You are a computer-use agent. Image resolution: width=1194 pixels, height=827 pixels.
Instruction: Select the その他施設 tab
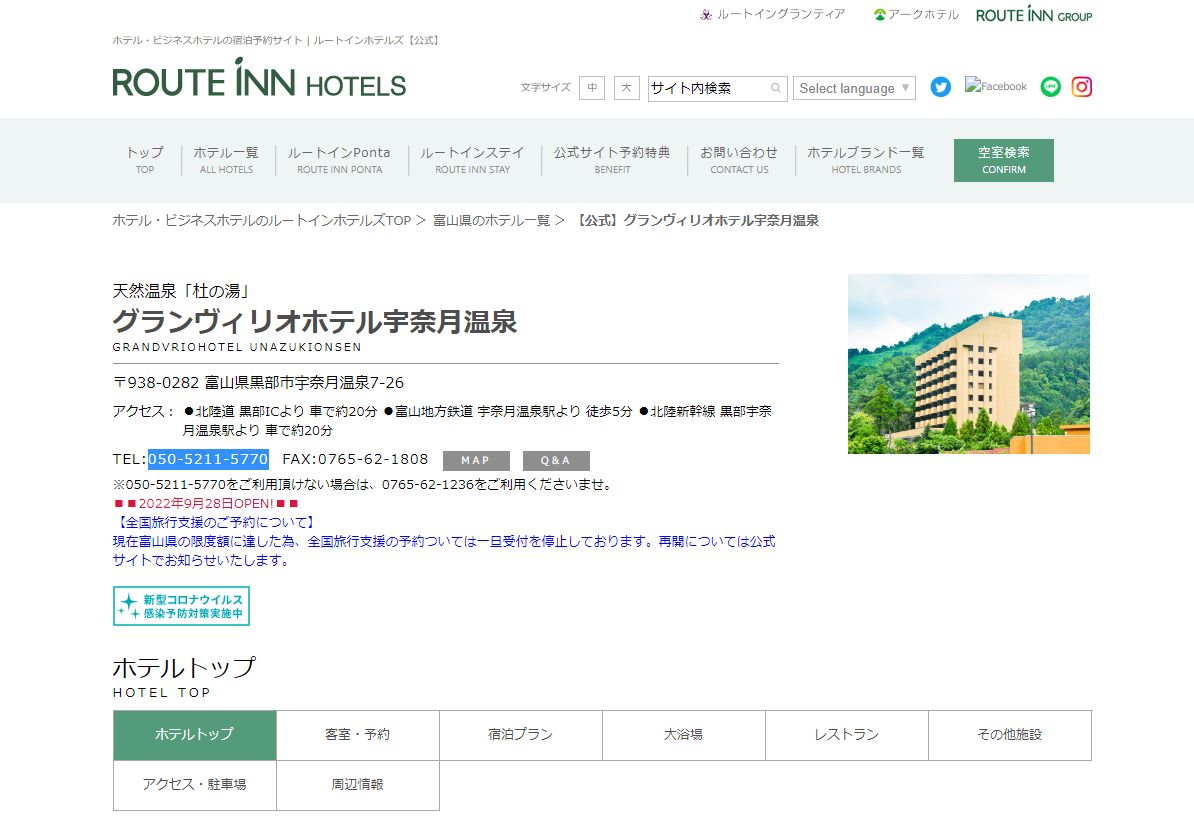(1009, 735)
